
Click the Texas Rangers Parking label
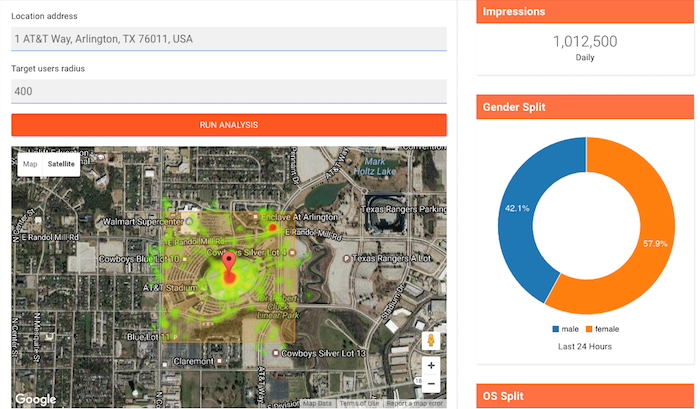(x=403, y=209)
